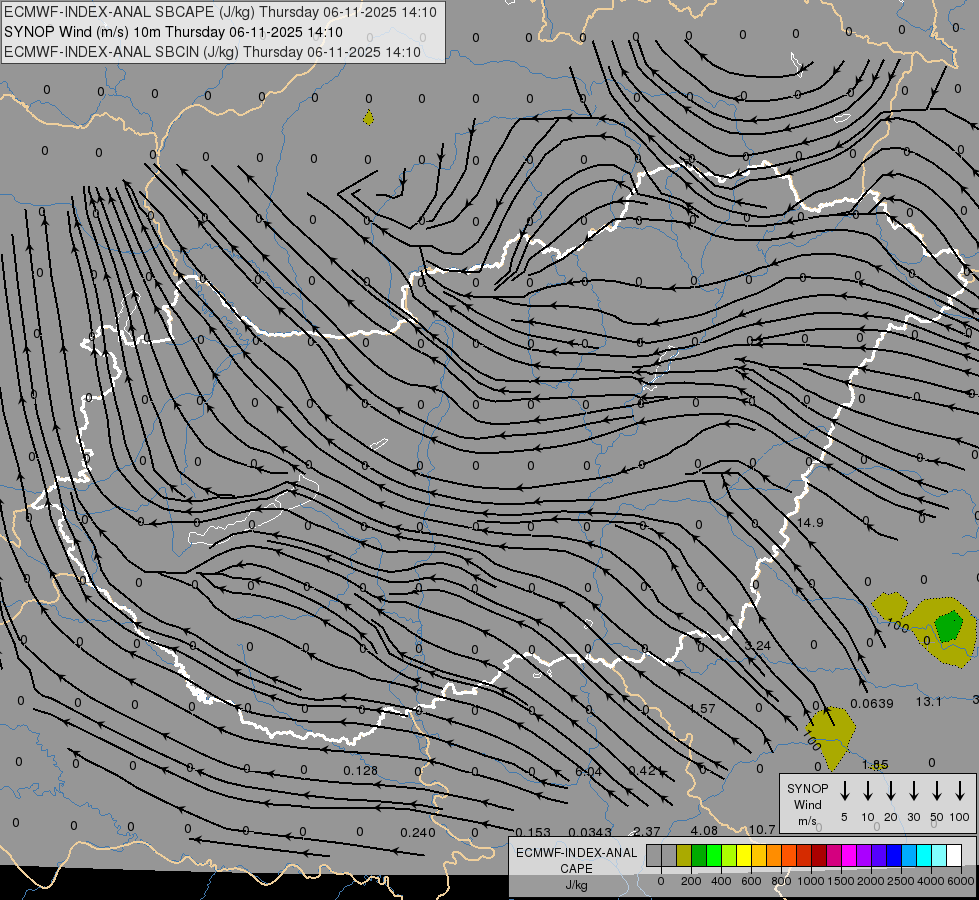The width and height of the screenshot is (979, 900).
Task: Select the 30 m/s wind legend arrow
Action: coord(914,791)
